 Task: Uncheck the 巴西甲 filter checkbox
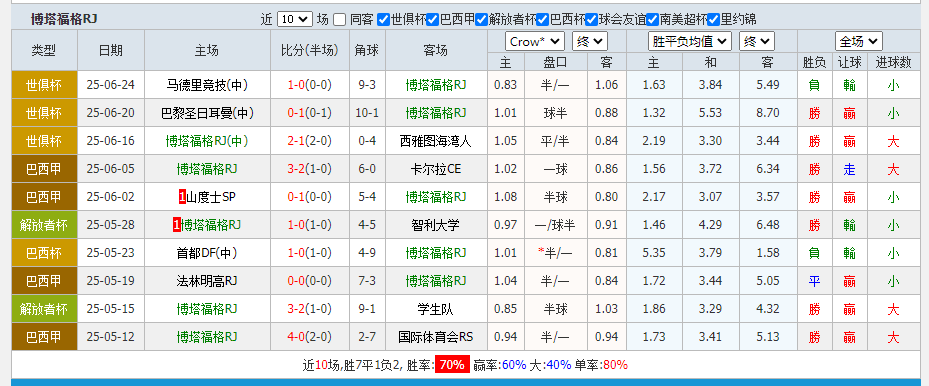pos(433,20)
